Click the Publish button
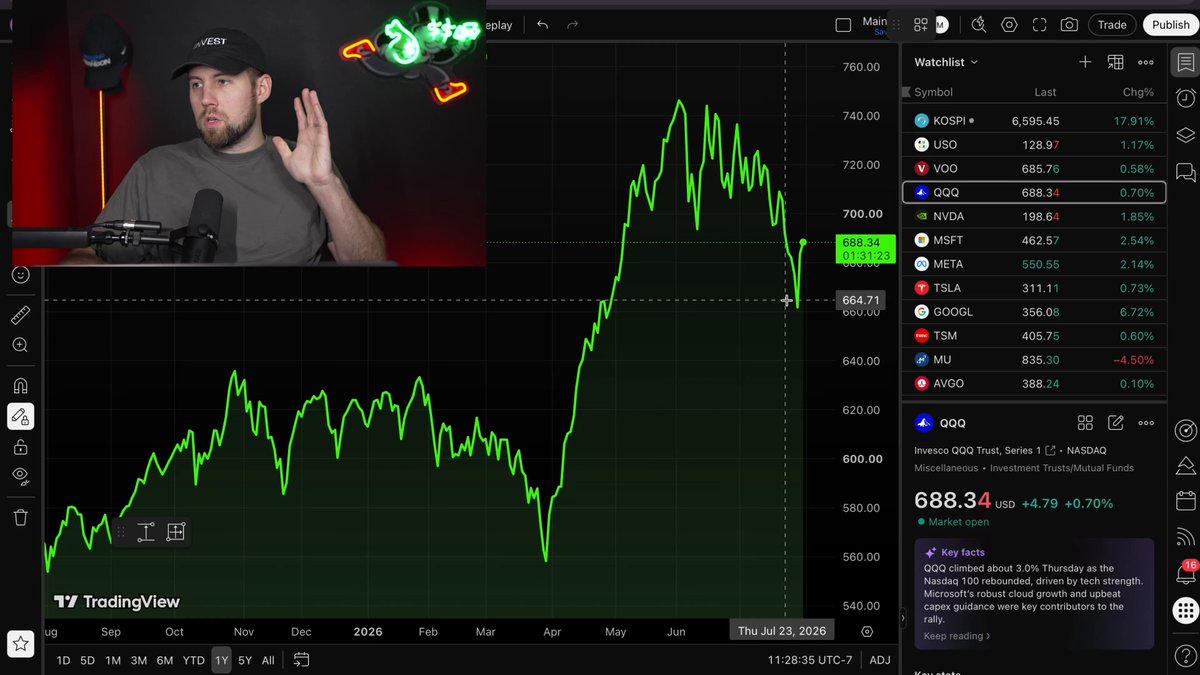This screenshot has width=1200, height=675. click(1170, 25)
